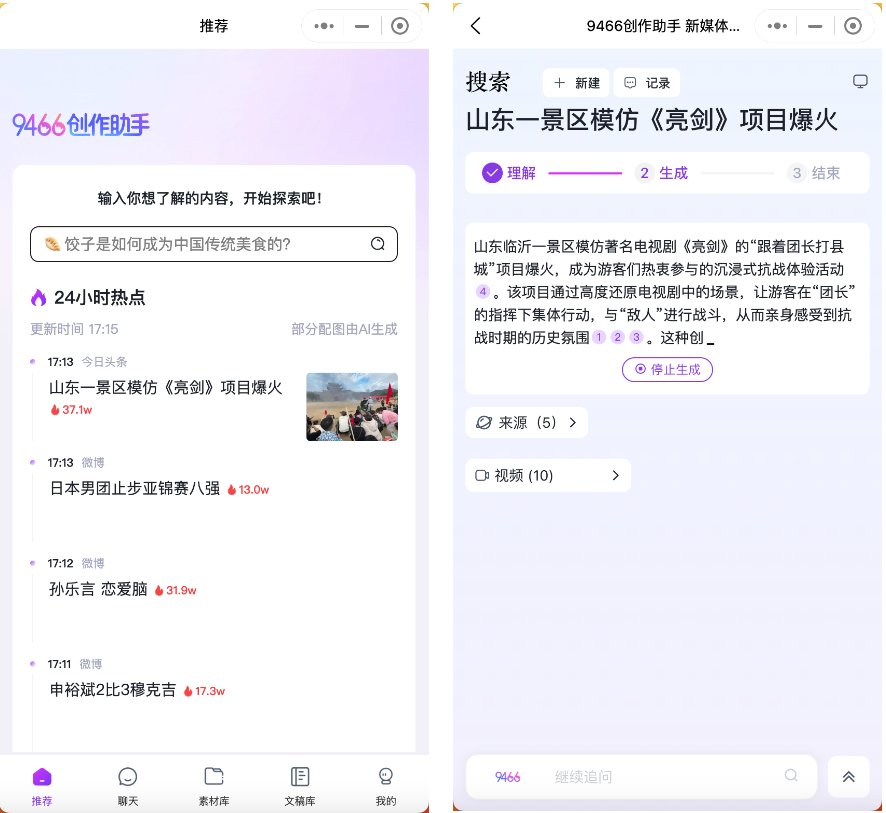Image resolution: width=886 pixels, height=813 pixels.
Task: Select the 理解 step indicator
Action: tap(509, 173)
